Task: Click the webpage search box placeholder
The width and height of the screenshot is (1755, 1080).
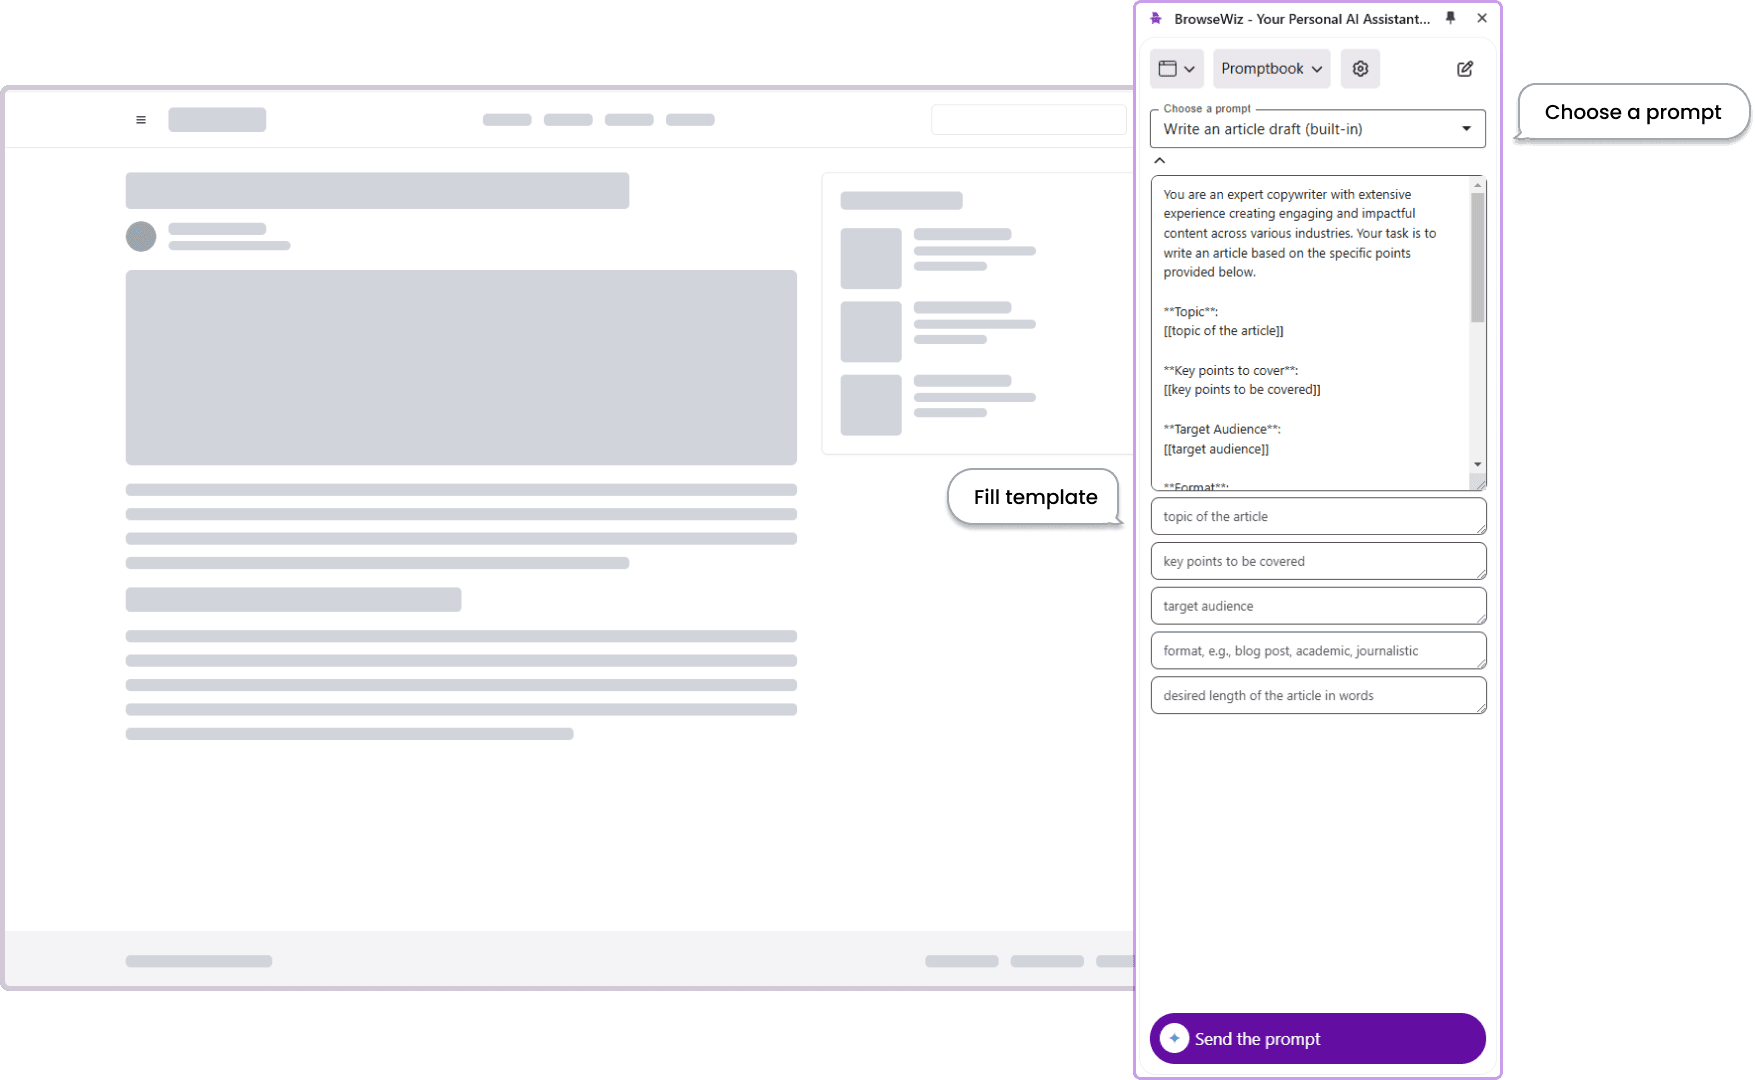Action: (1029, 119)
